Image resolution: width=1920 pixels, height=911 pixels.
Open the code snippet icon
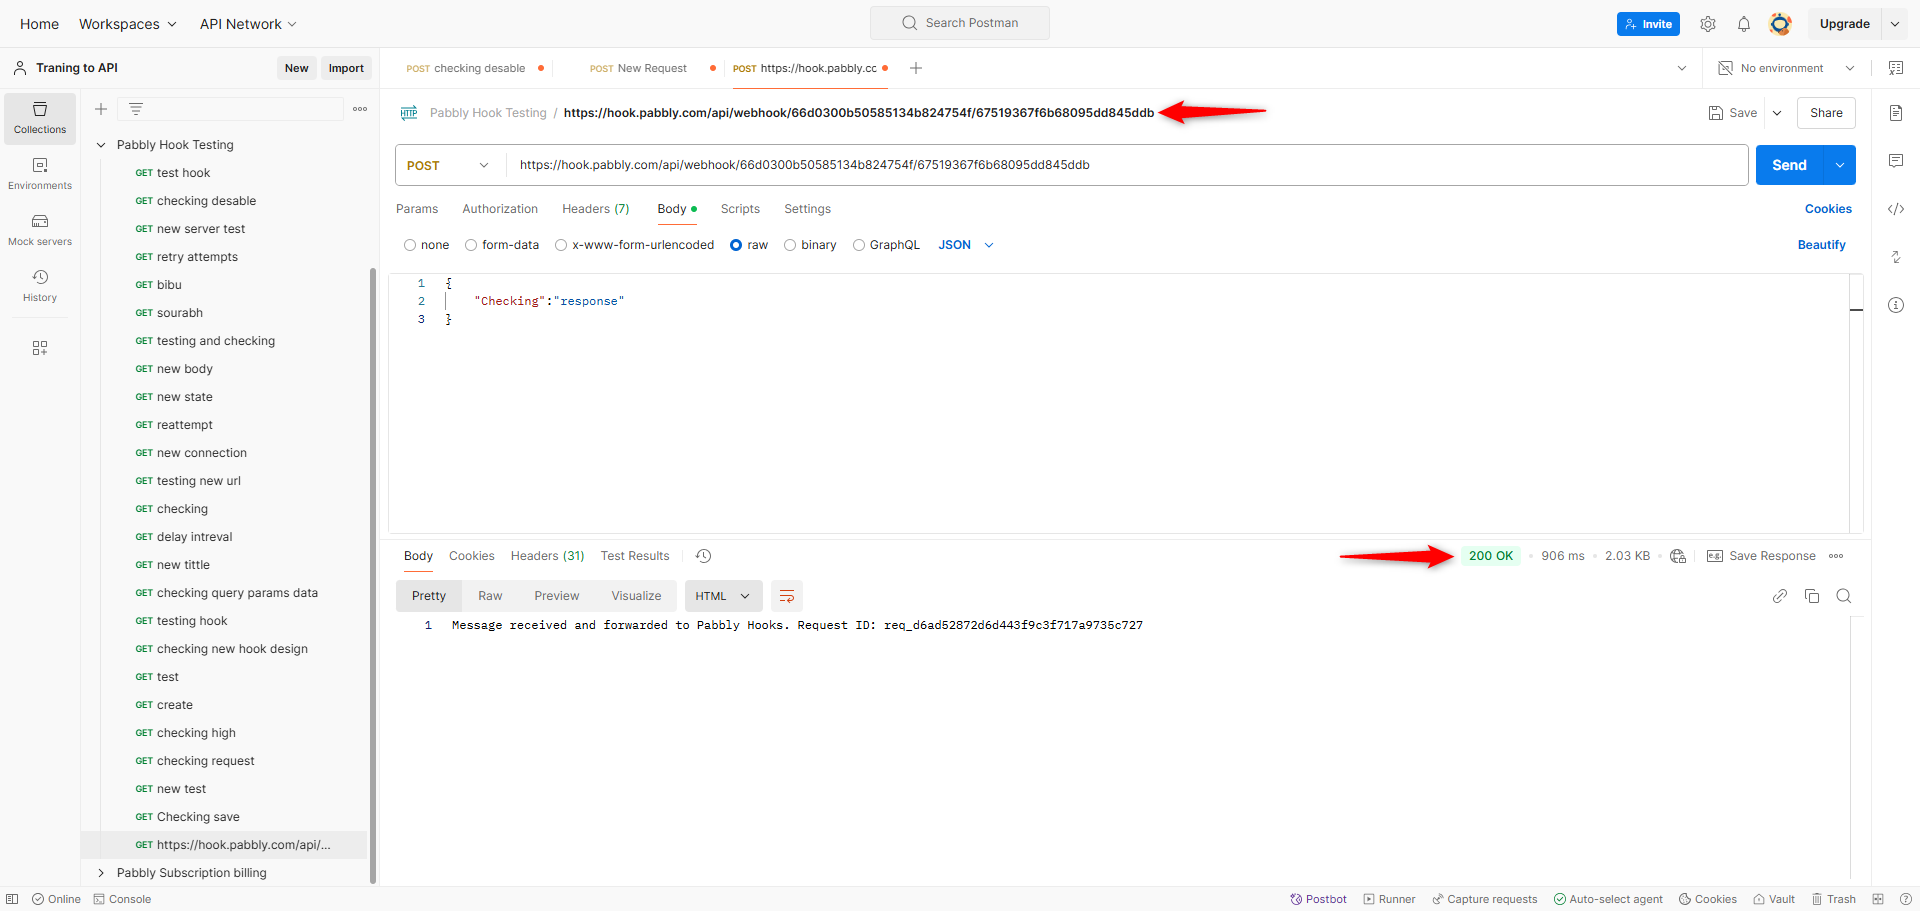(1896, 209)
